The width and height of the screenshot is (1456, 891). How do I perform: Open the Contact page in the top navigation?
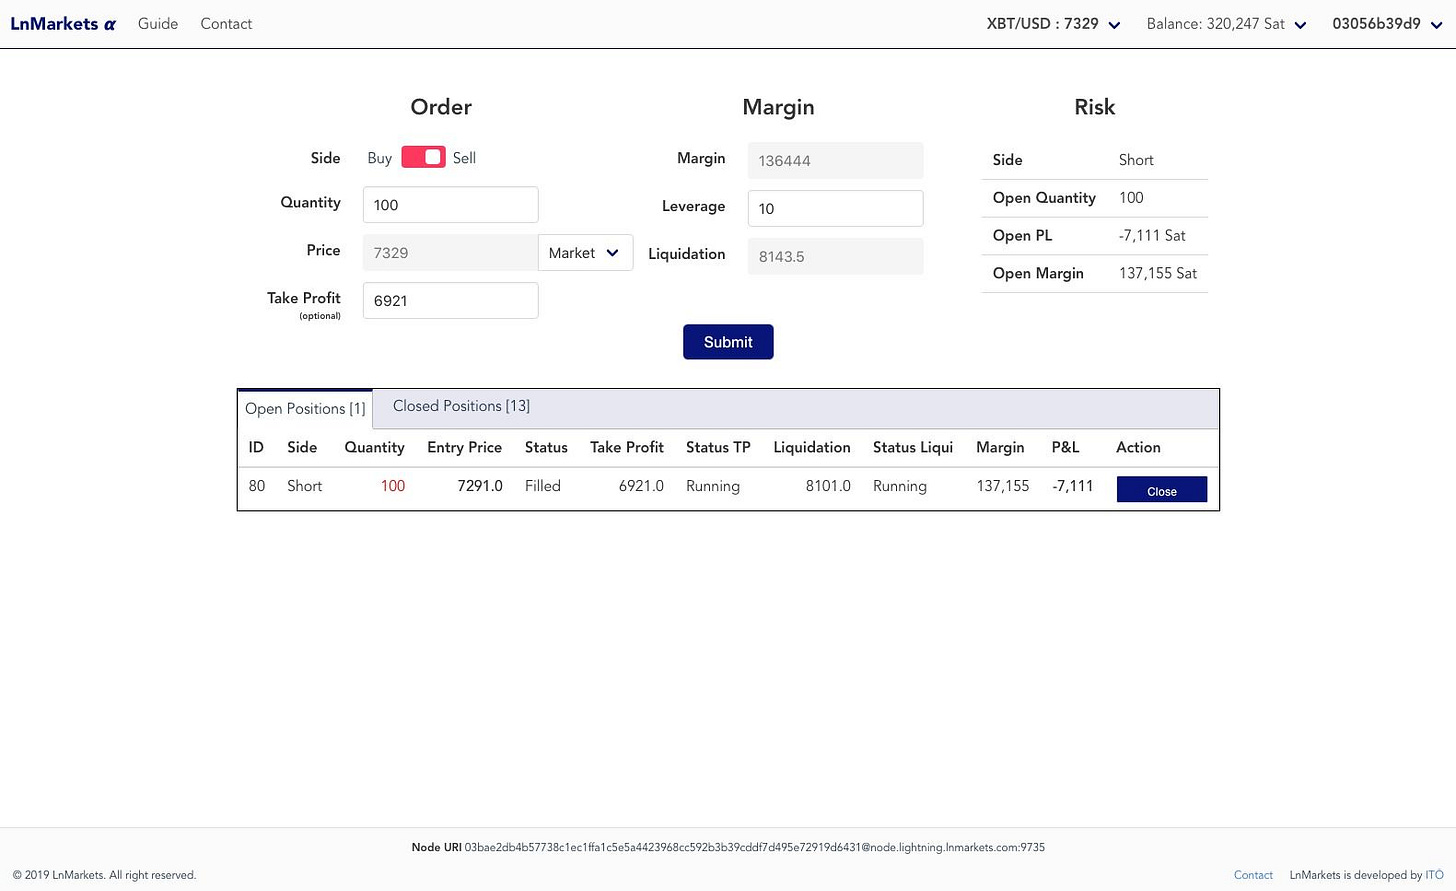pos(225,23)
